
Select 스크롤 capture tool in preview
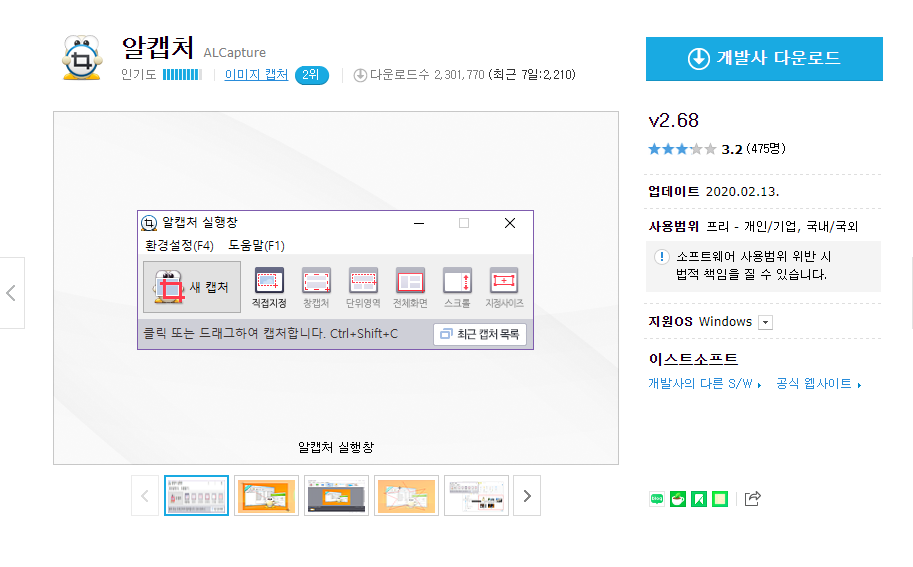457,288
